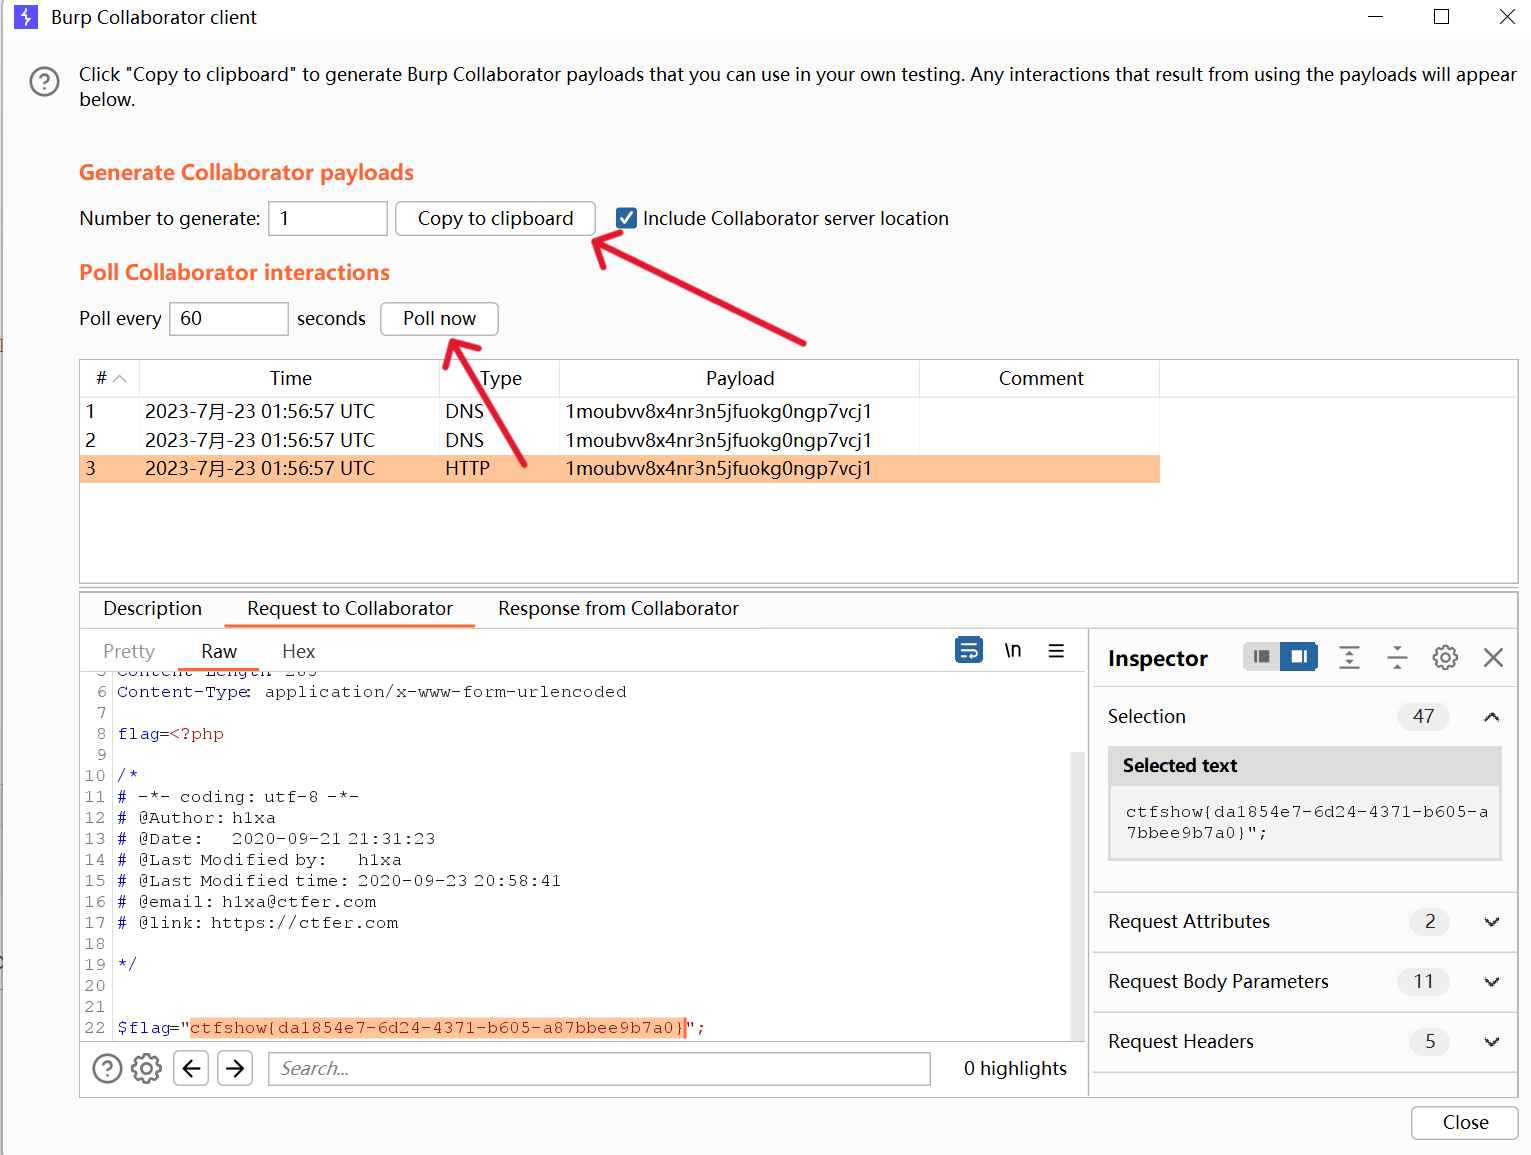This screenshot has height=1155, width=1531.
Task: Click the @email: h1xa@ctfer.com line
Action: [x=246, y=902]
